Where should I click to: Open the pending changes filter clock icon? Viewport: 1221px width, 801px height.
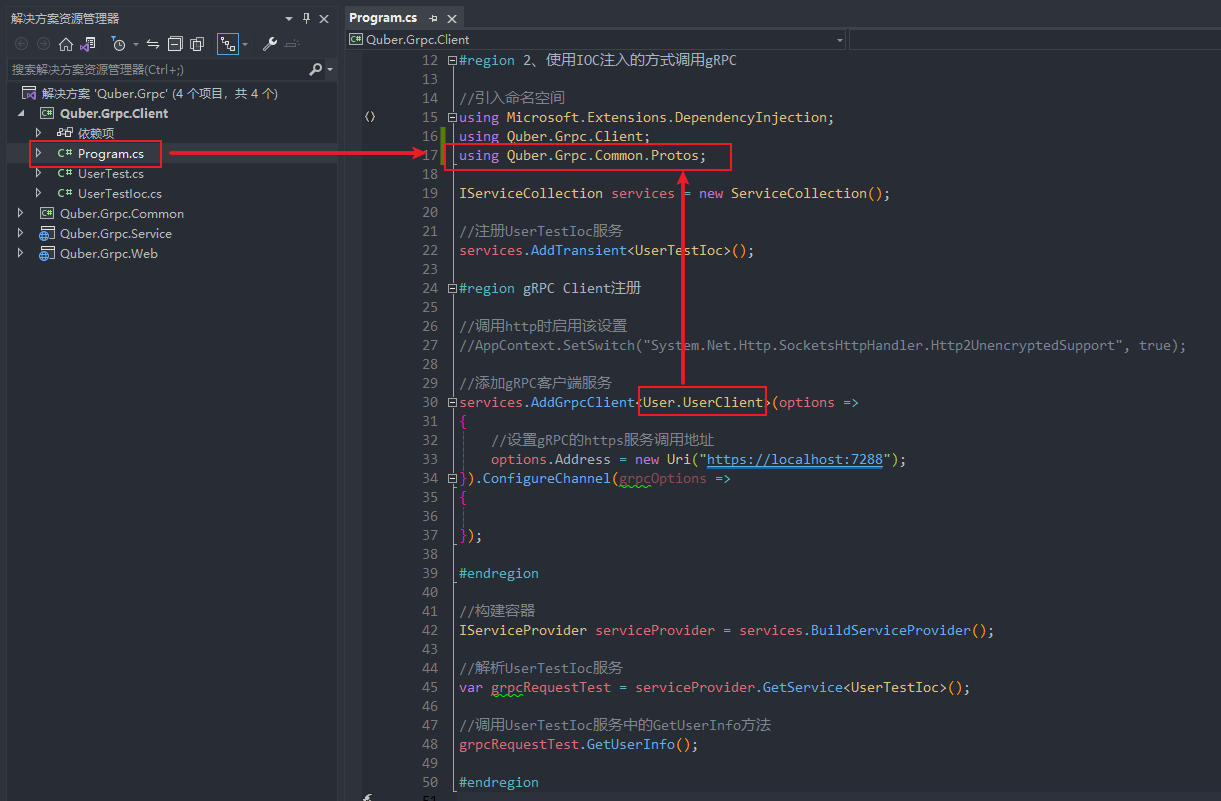coord(118,44)
